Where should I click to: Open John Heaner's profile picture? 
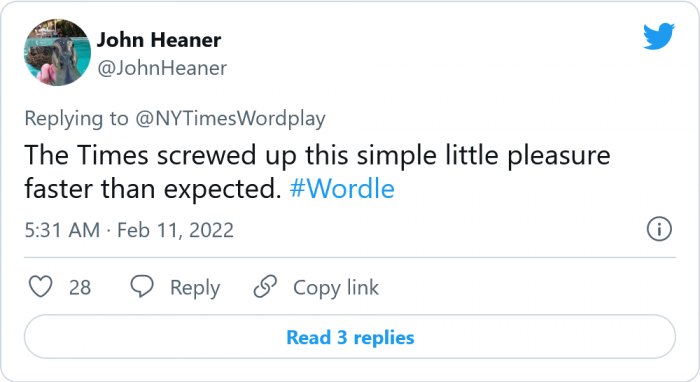(x=57, y=52)
